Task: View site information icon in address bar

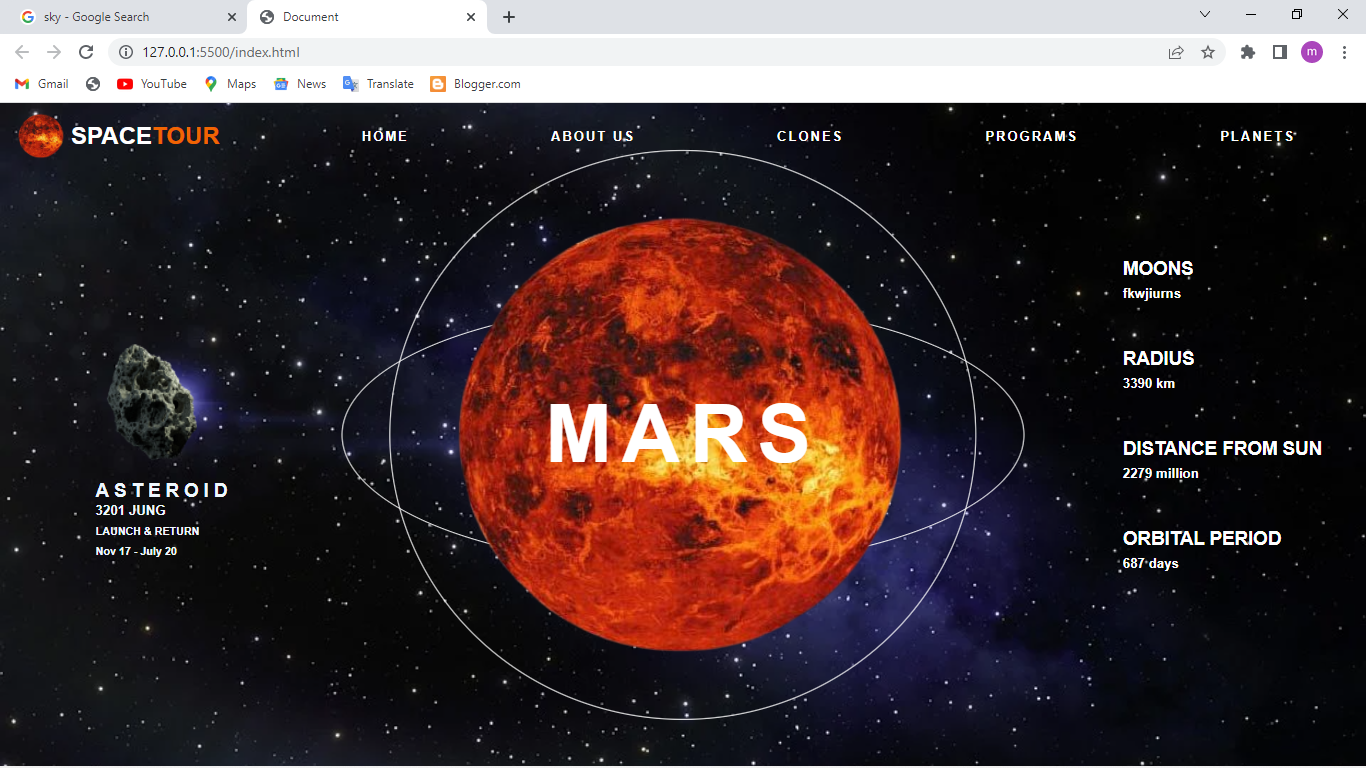Action: 126,52
